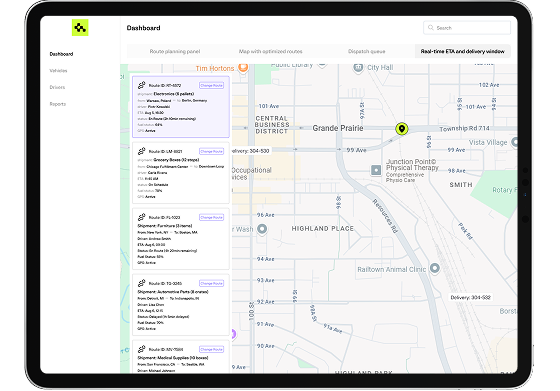Click route icon on Furniture shipment card
Image resolution: width=560 pixels, height=391 pixels.
tap(141, 217)
